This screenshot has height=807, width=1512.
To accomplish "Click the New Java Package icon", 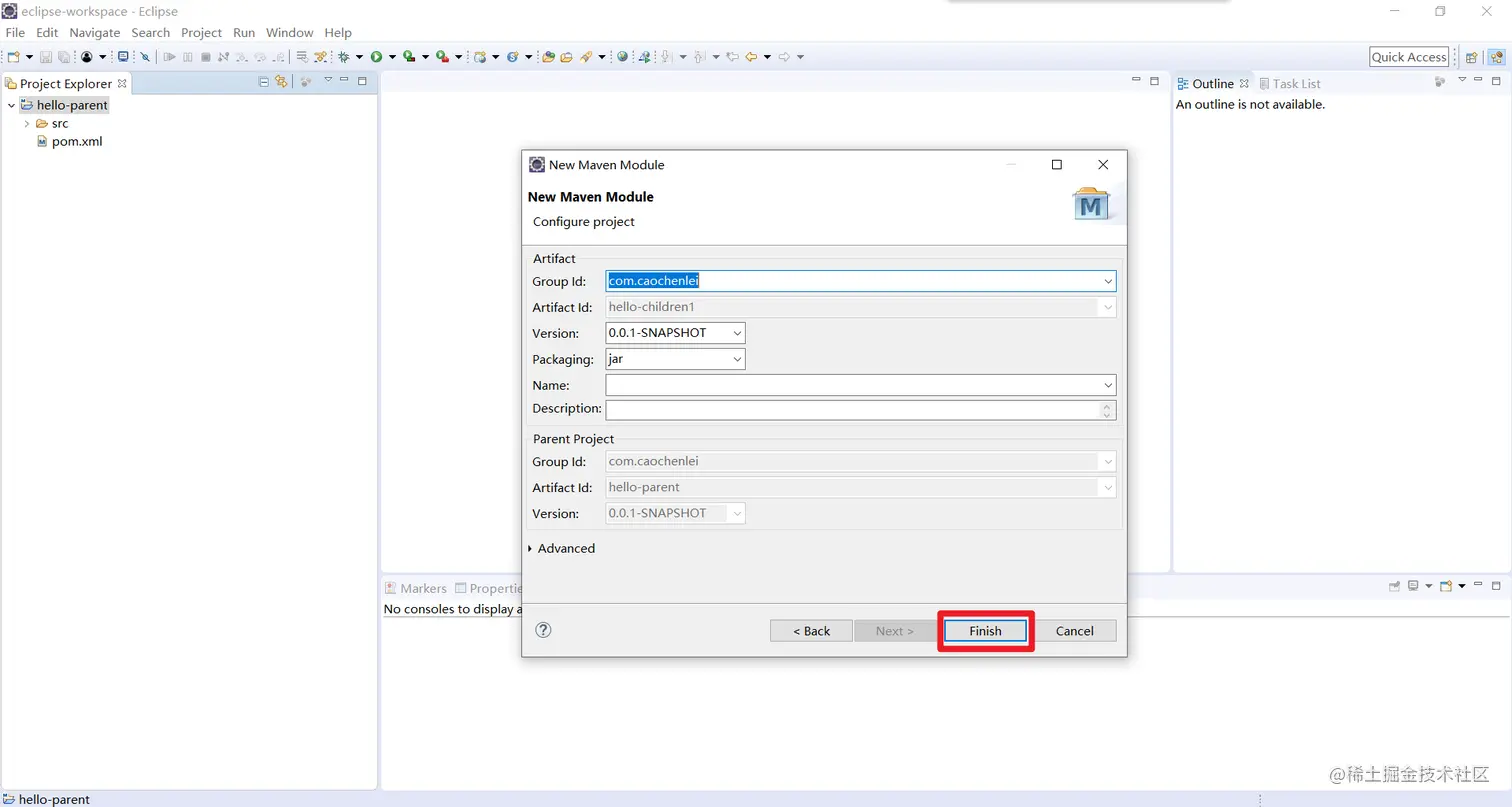I will 480,57.
